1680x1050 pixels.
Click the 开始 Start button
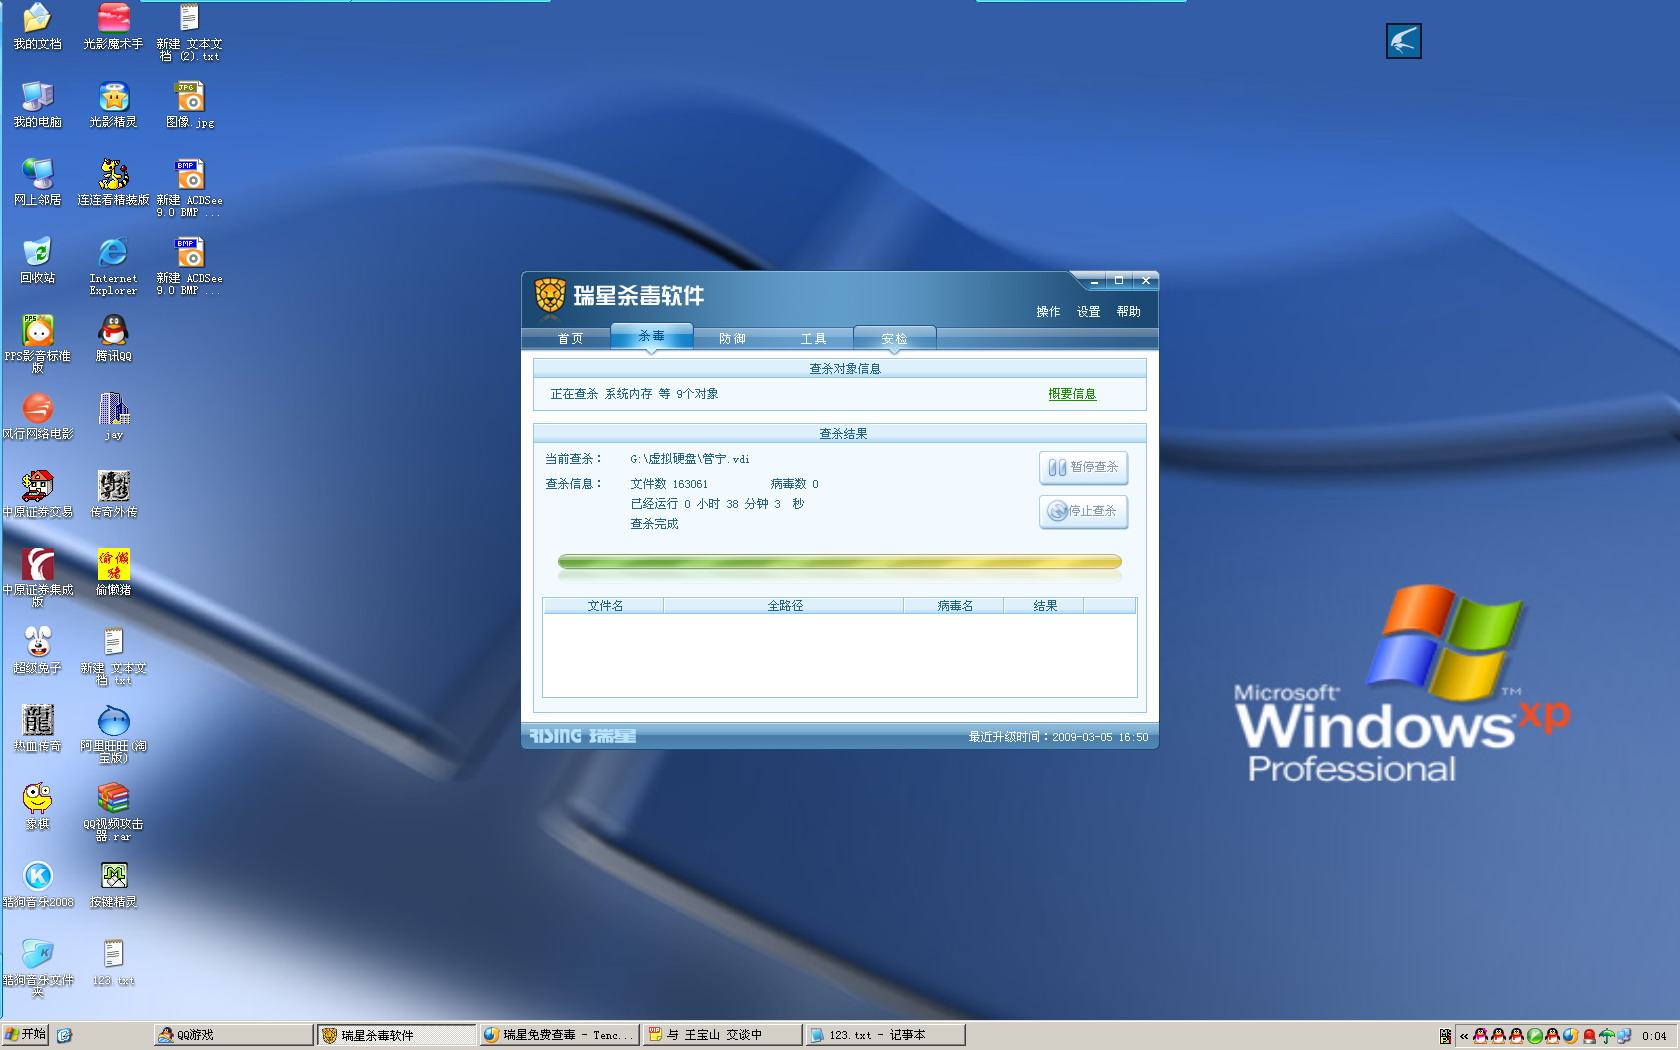[26, 1035]
